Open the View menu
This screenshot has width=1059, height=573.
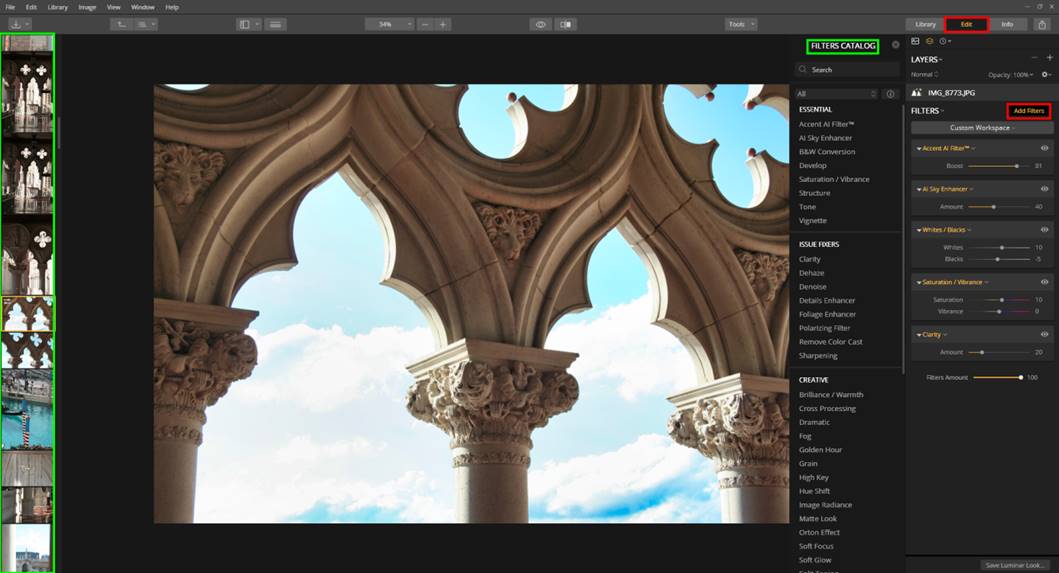click(x=113, y=7)
